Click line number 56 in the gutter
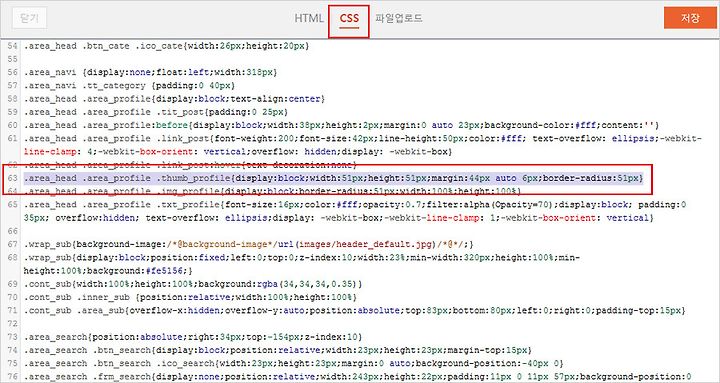This screenshot has height=383, width=720. click(12, 72)
